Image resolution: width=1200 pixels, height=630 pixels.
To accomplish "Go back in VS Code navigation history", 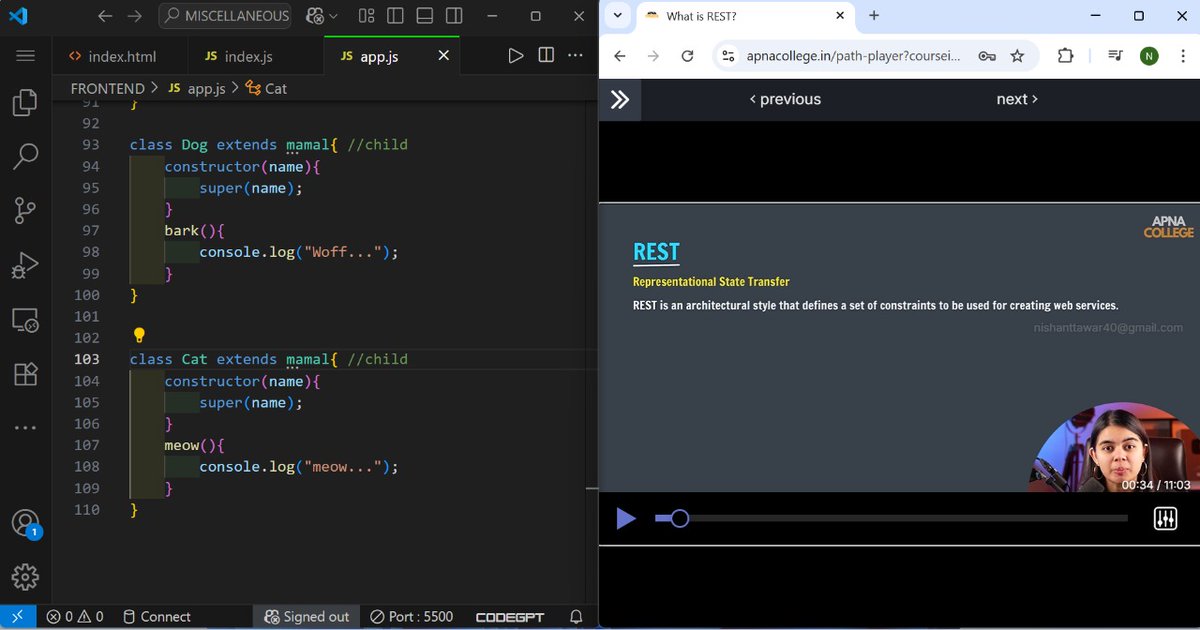I will pyautogui.click(x=106, y=16).
